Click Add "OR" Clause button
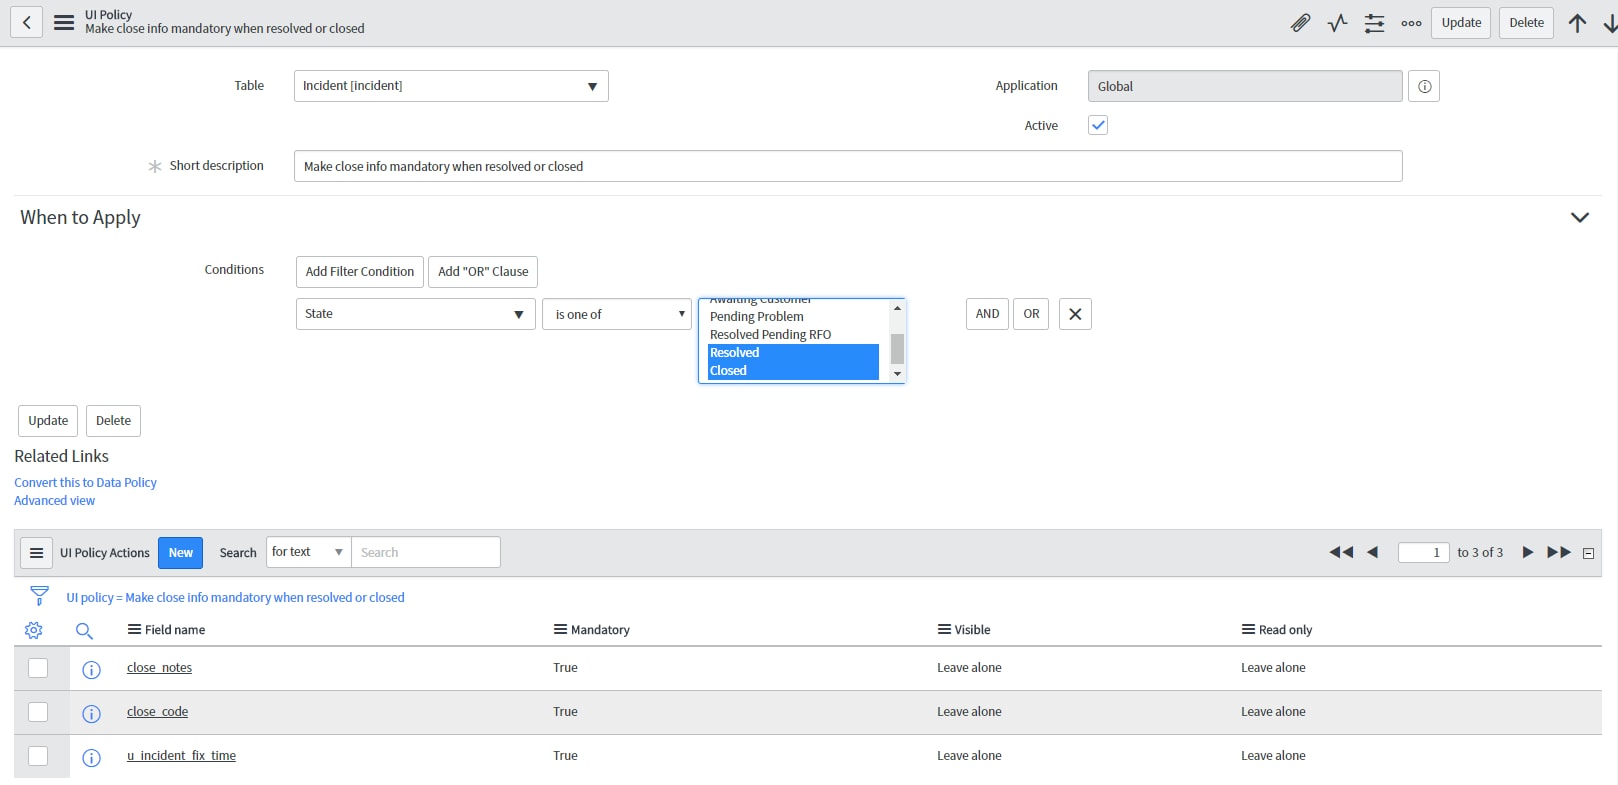The image size is (1618, 785). click(483, 272)
